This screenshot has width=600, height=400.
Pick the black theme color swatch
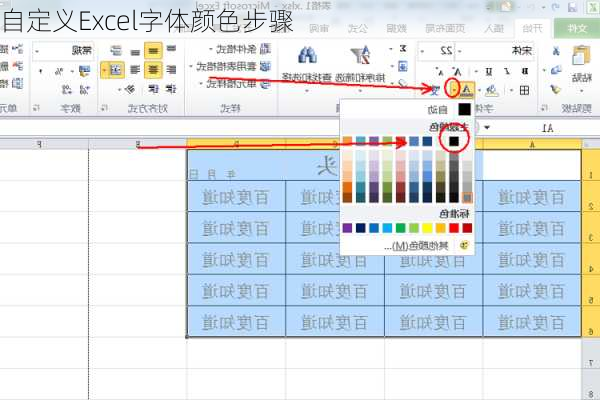(x=454, y=141)
